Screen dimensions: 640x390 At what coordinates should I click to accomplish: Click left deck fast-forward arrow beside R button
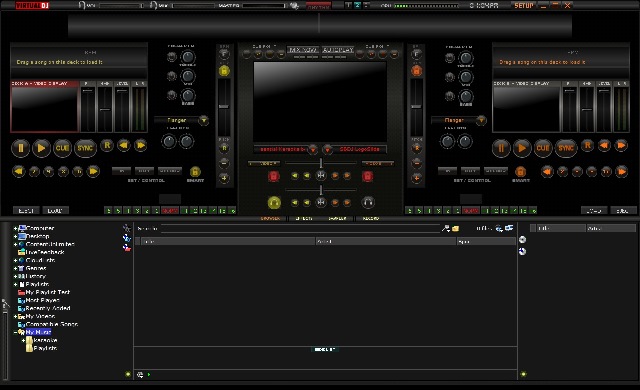140,145
